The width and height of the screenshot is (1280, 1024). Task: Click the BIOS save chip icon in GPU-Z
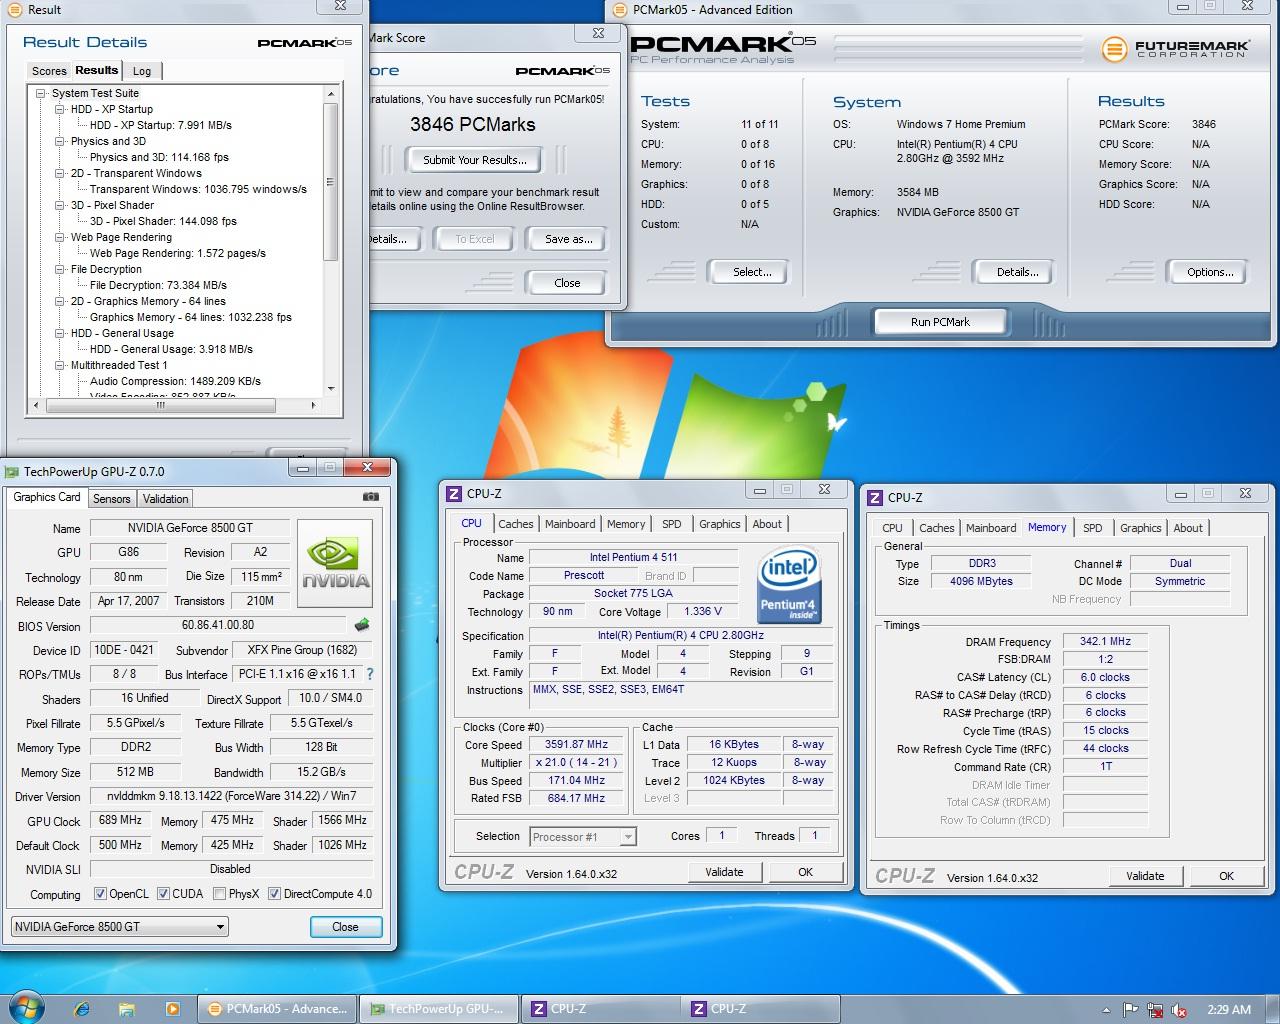click(362, 625)
